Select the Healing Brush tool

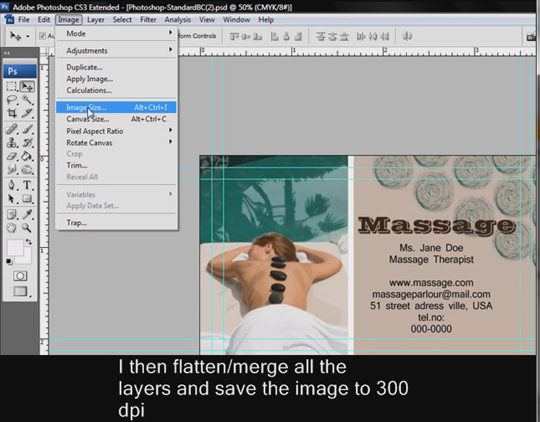pos(11,129)
